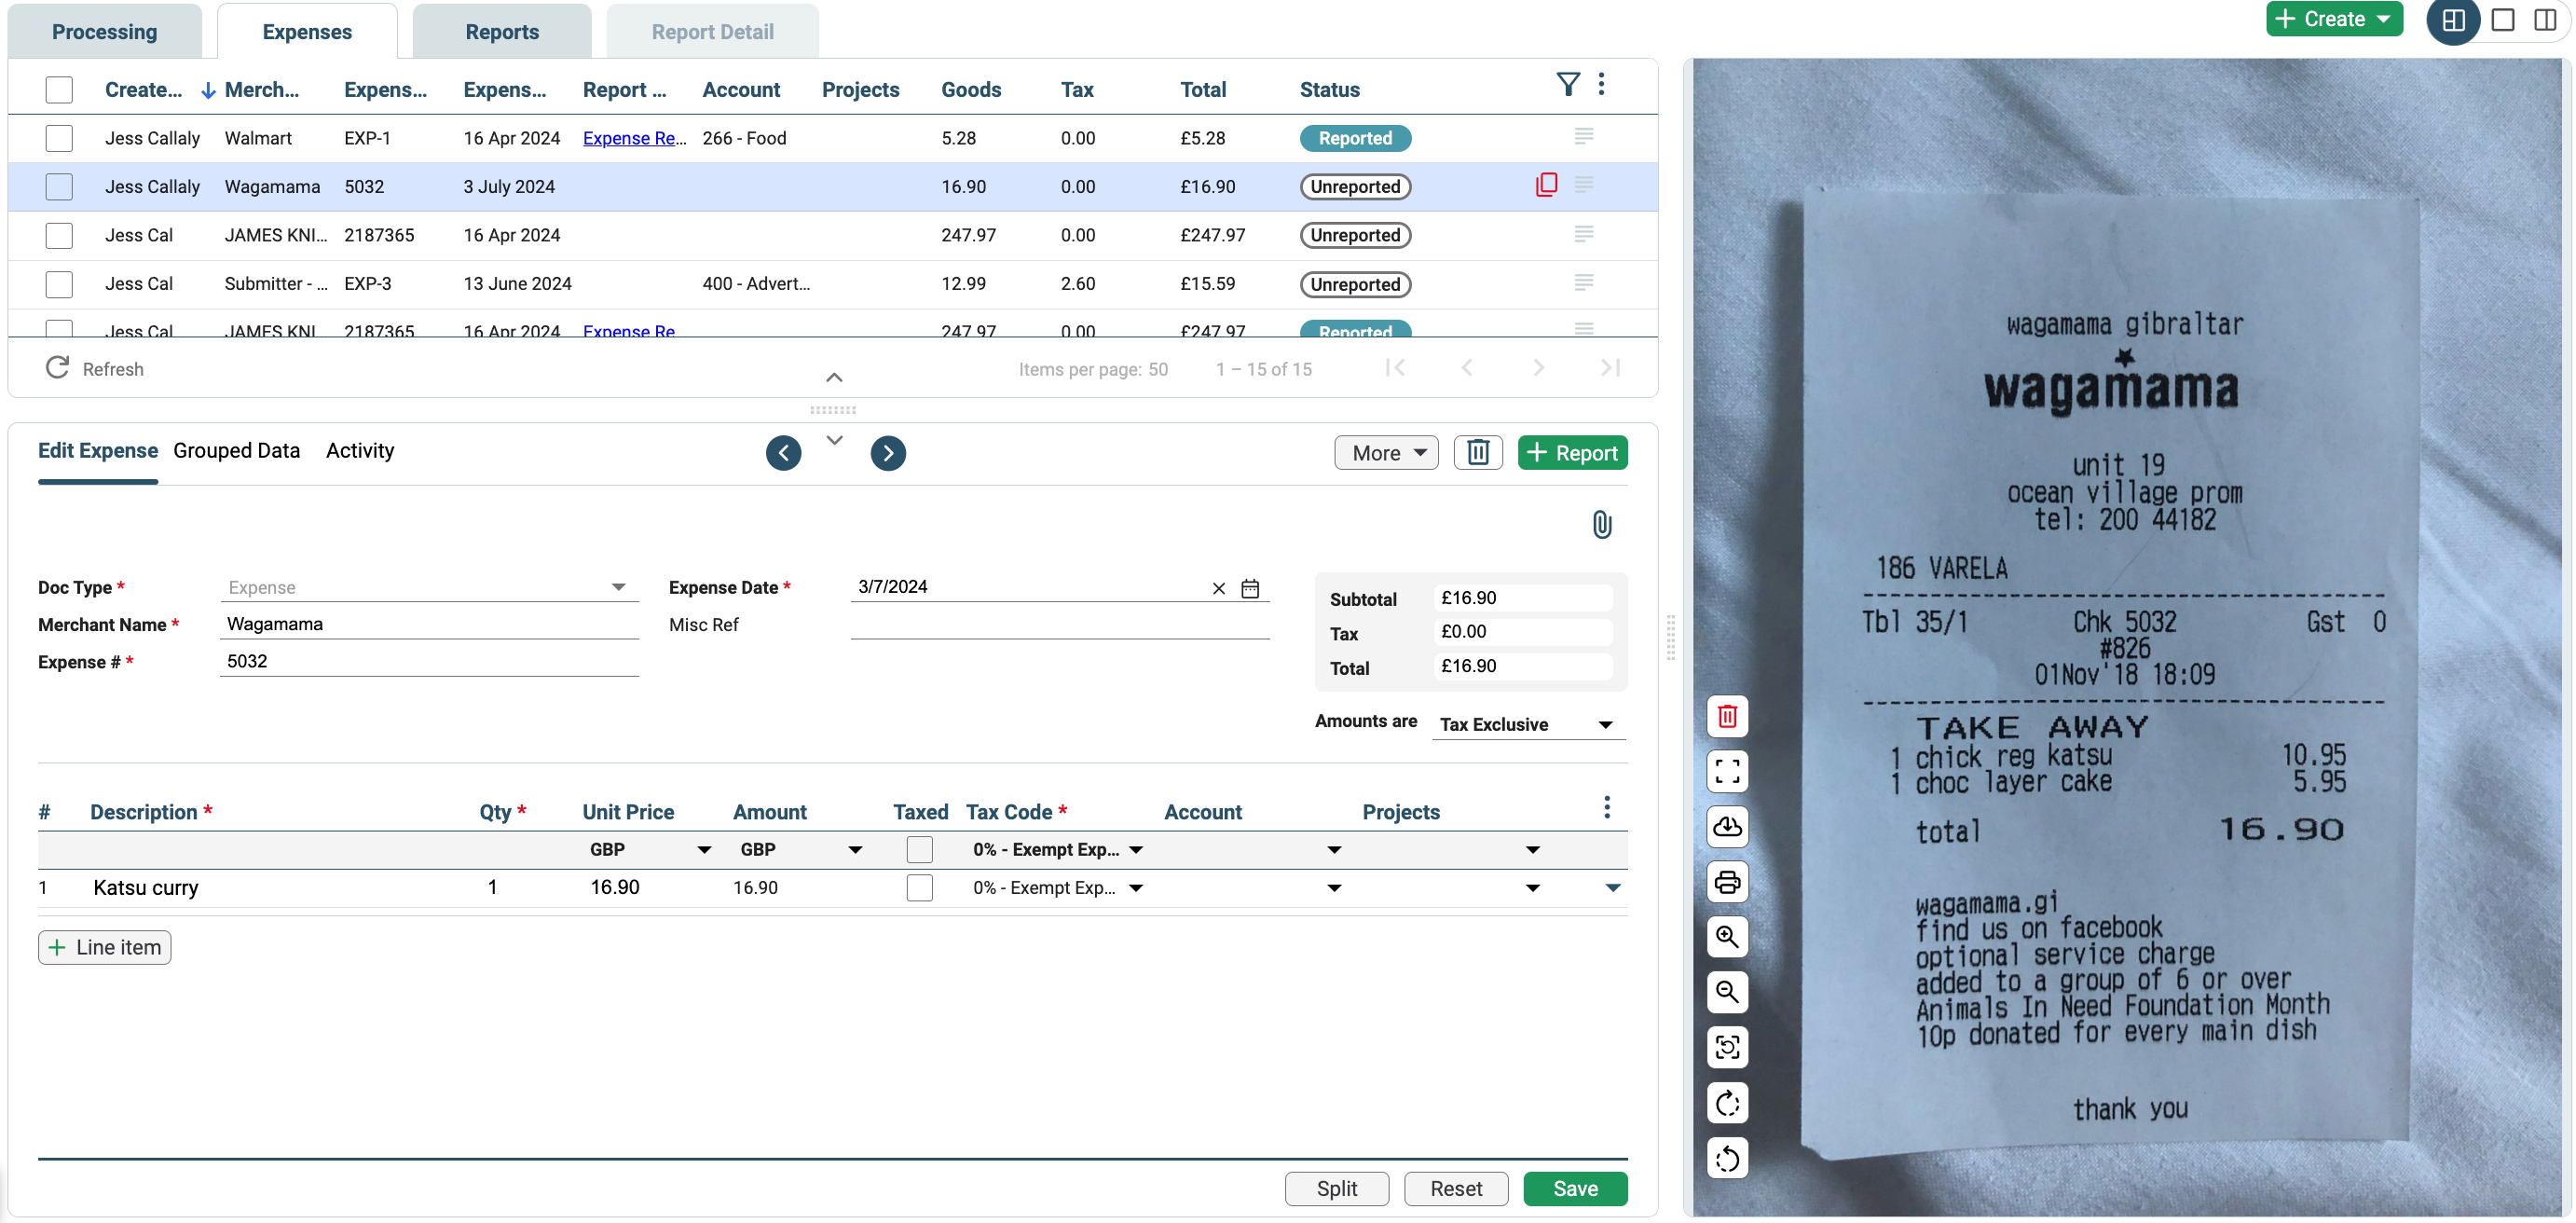Expand the Katsu curry line item row
2576x1223 pixels.
[x=1612, y=888]
